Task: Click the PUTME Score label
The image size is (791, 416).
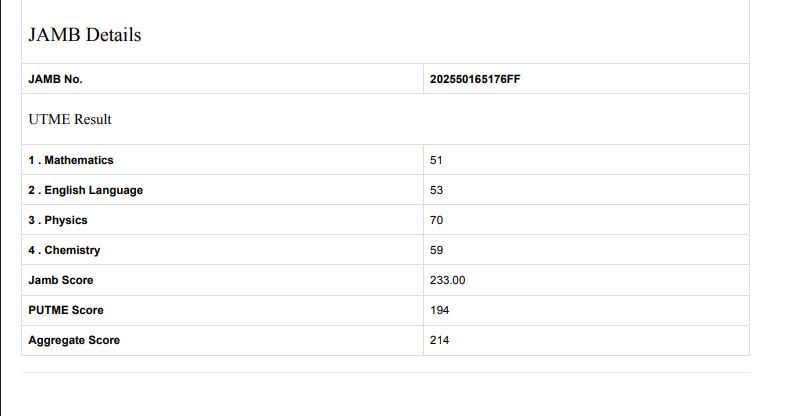Action: [x=66, y=310]
